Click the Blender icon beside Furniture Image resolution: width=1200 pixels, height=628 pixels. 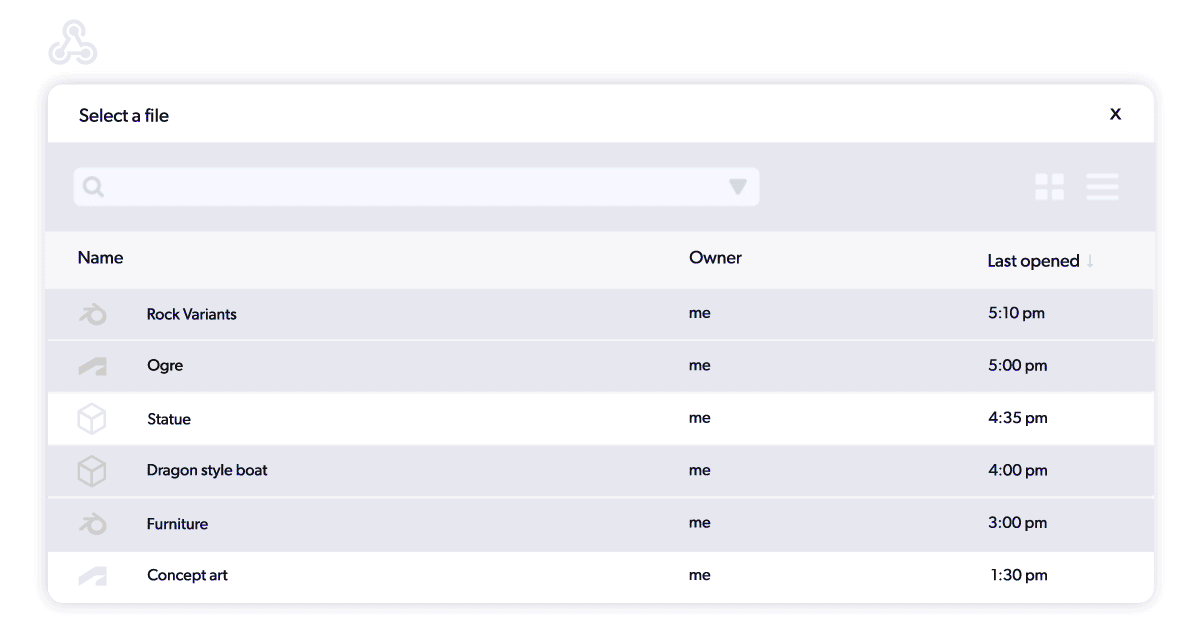(x=92, y=524)
